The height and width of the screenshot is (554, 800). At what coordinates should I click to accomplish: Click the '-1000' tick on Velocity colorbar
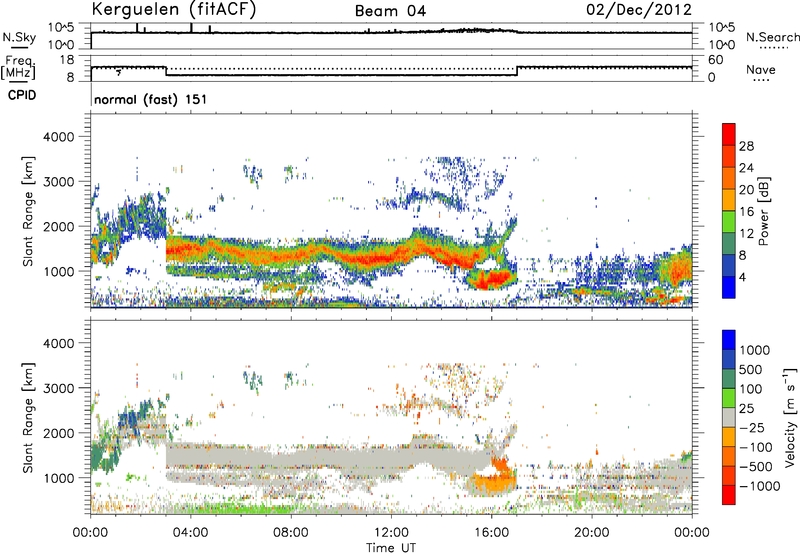tap(759, 486)
